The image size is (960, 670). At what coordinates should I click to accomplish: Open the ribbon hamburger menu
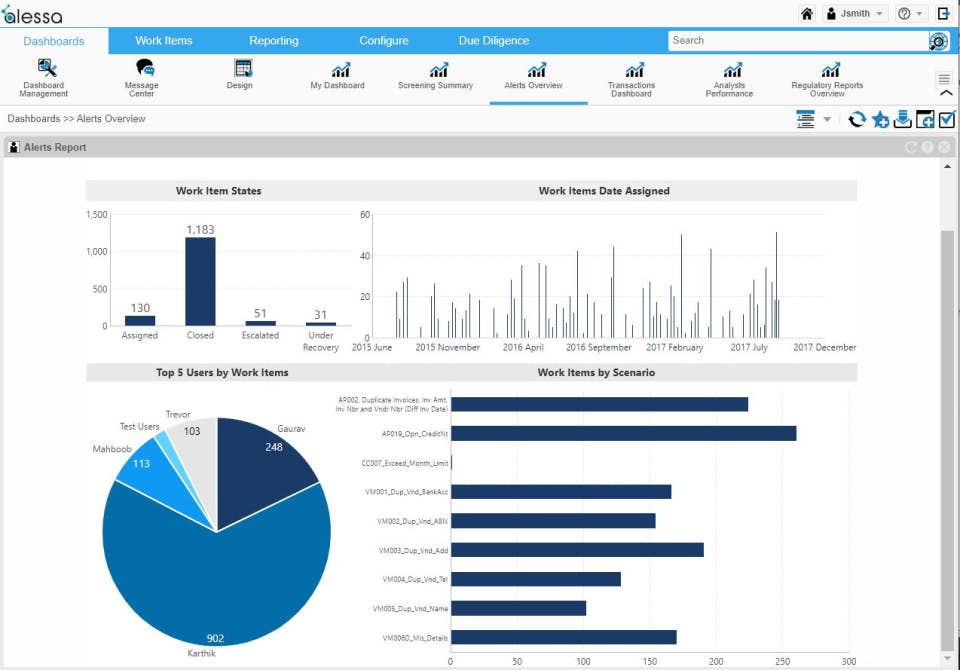coord(944,79)
